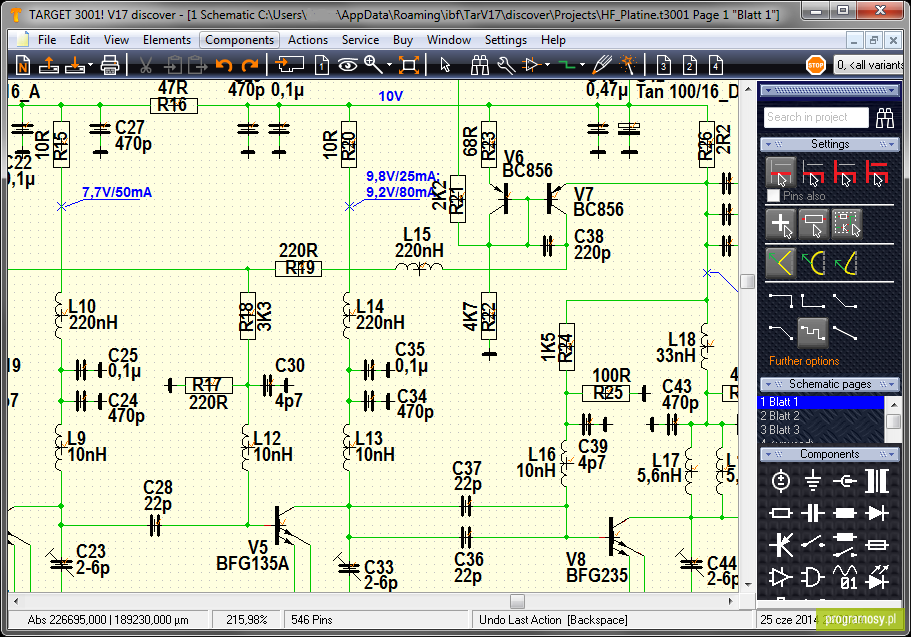Select page '3 Blatt 3' in list
Viewport: 911px width, 637px height.
point(822,430)
